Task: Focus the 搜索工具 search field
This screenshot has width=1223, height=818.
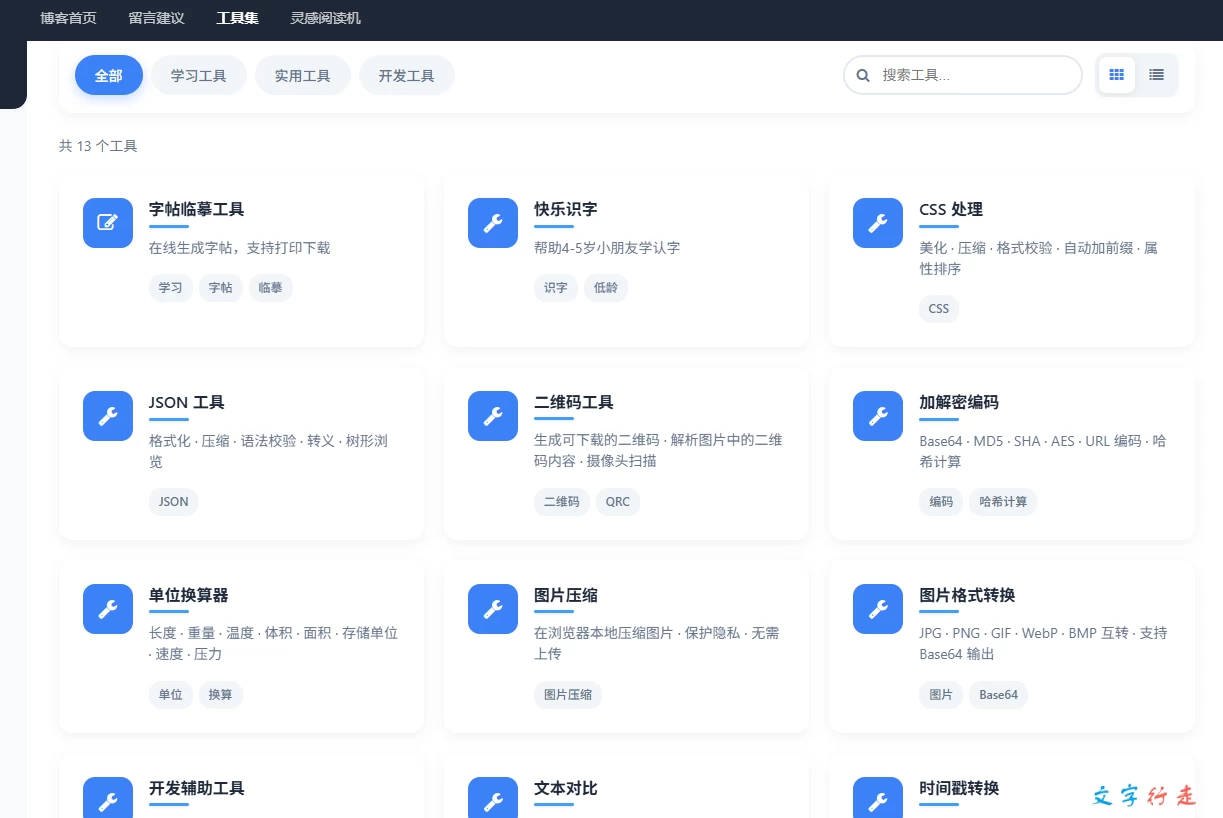Action: (963, 75)
